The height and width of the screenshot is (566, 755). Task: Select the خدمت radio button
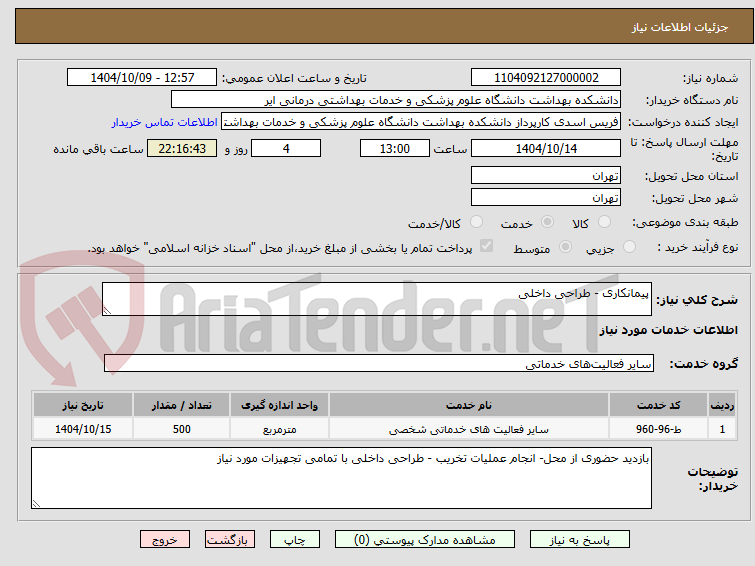click(547, 222)
